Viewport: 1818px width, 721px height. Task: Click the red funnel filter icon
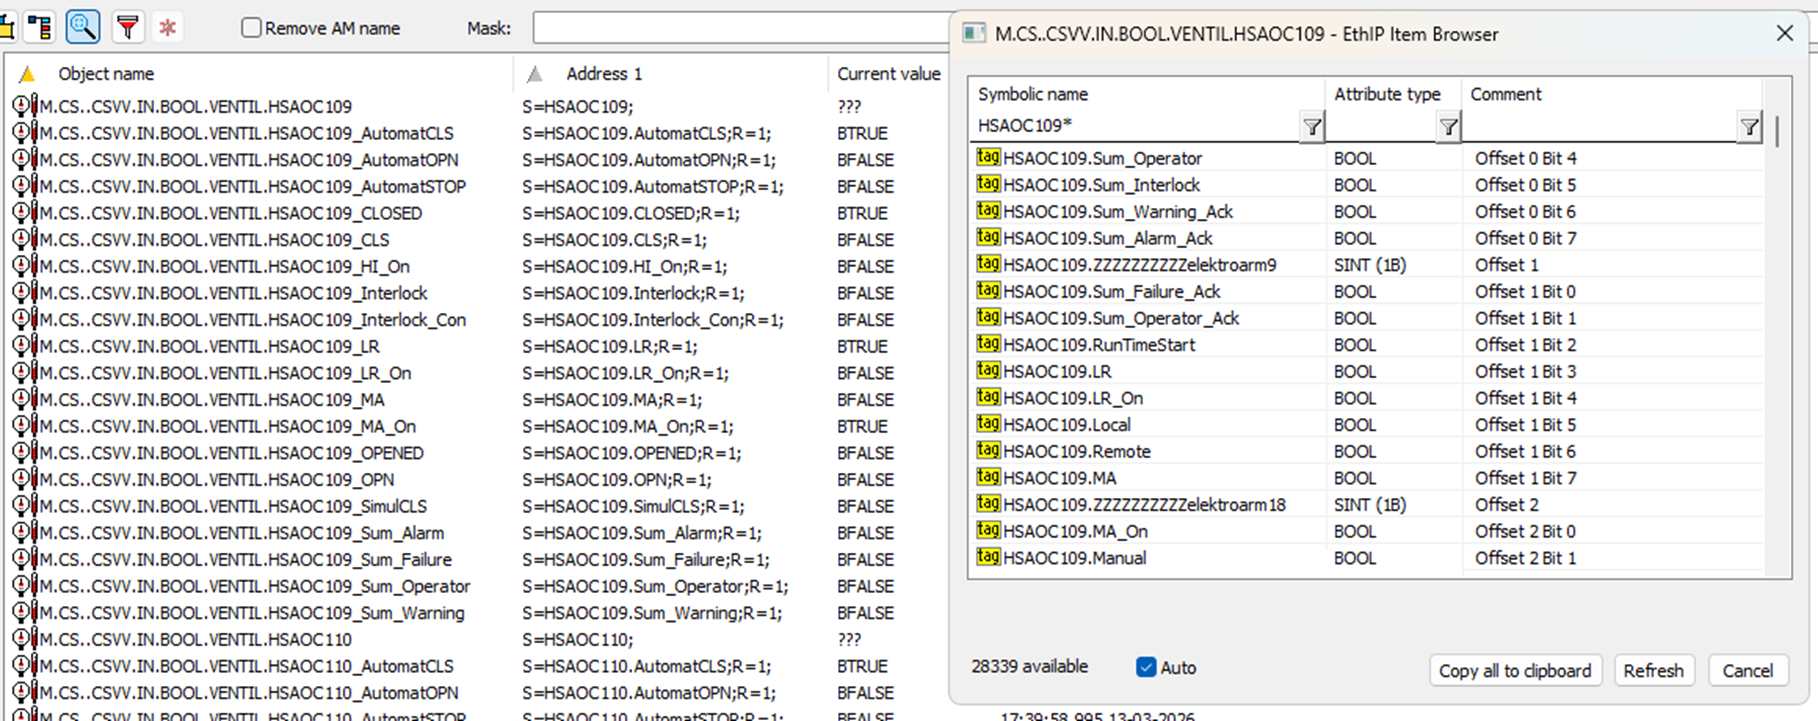point(127,27)
